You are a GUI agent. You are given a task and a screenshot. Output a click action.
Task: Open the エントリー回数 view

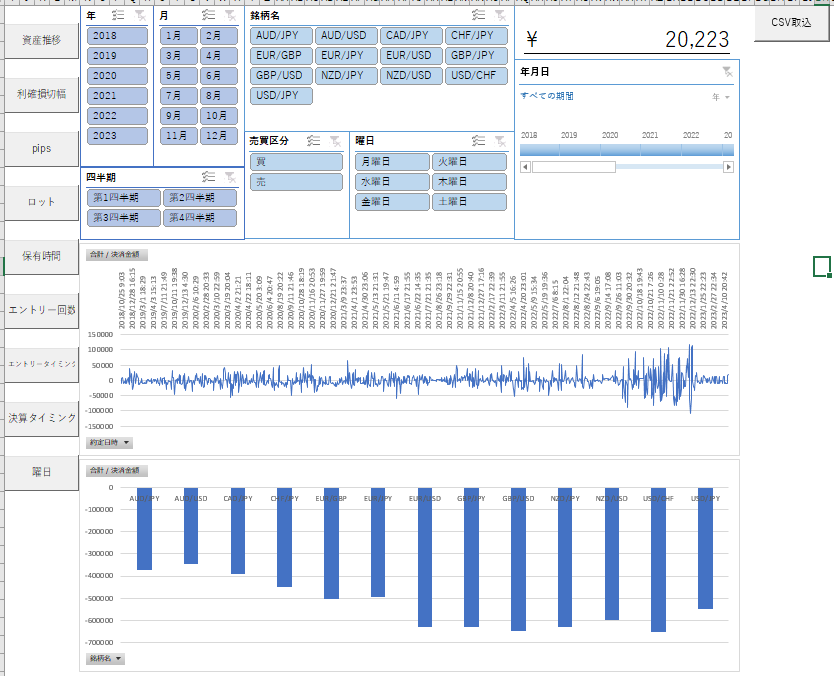click(x=41, y=311)
